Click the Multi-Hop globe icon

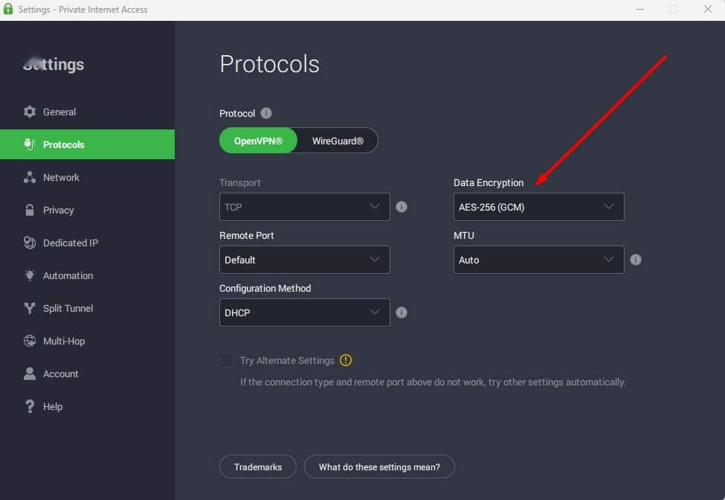pos(29,341)
